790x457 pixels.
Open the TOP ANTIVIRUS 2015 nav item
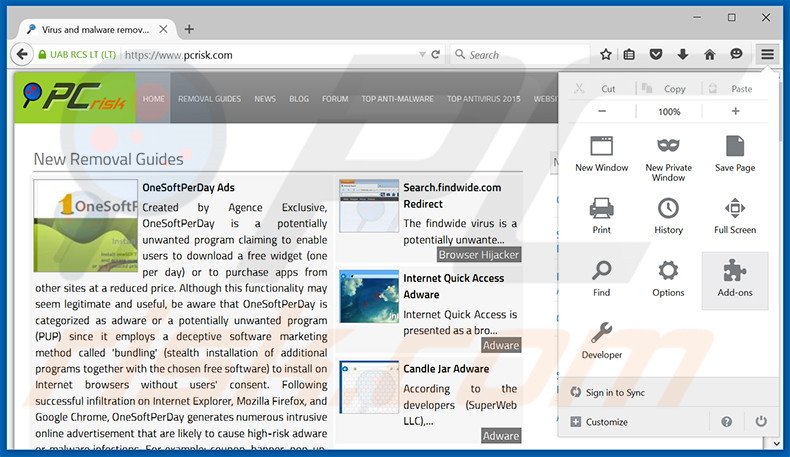(483, 99)
